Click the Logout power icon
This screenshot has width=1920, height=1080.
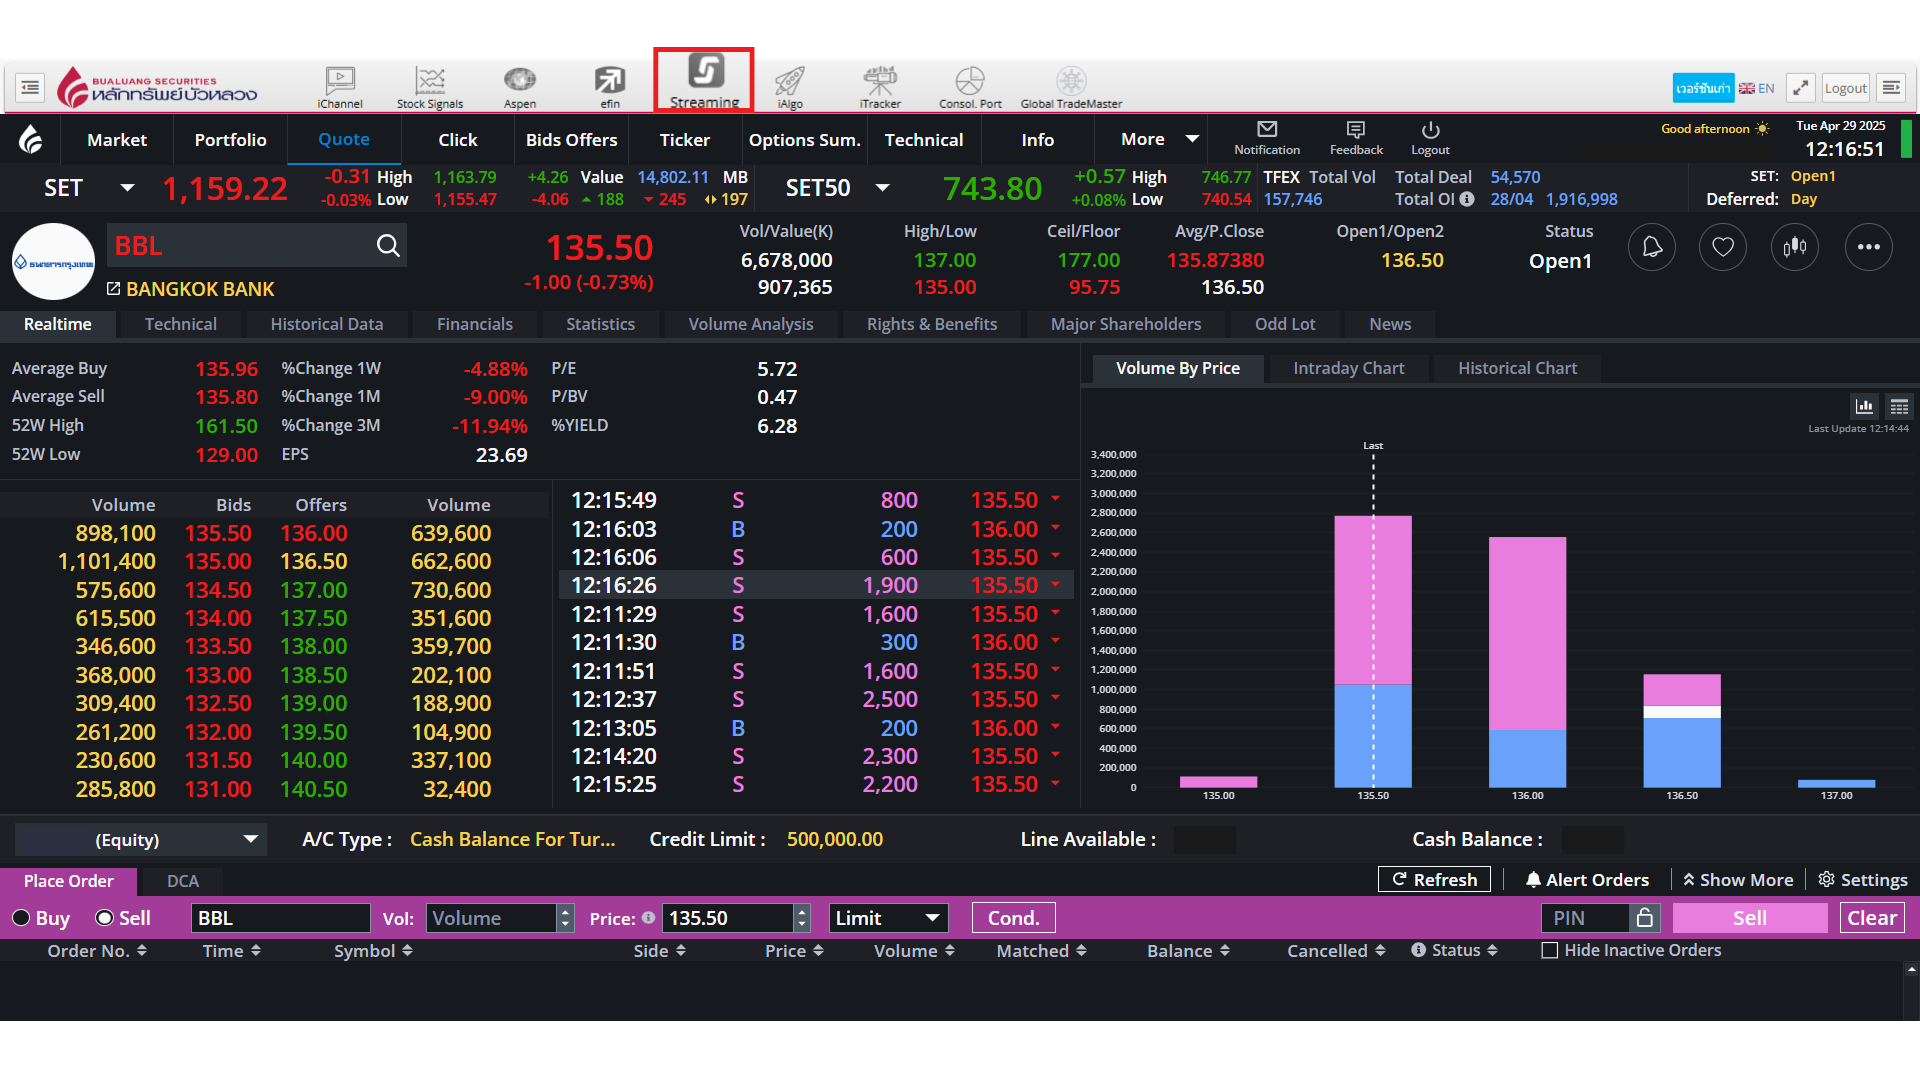pos(1430,138)
